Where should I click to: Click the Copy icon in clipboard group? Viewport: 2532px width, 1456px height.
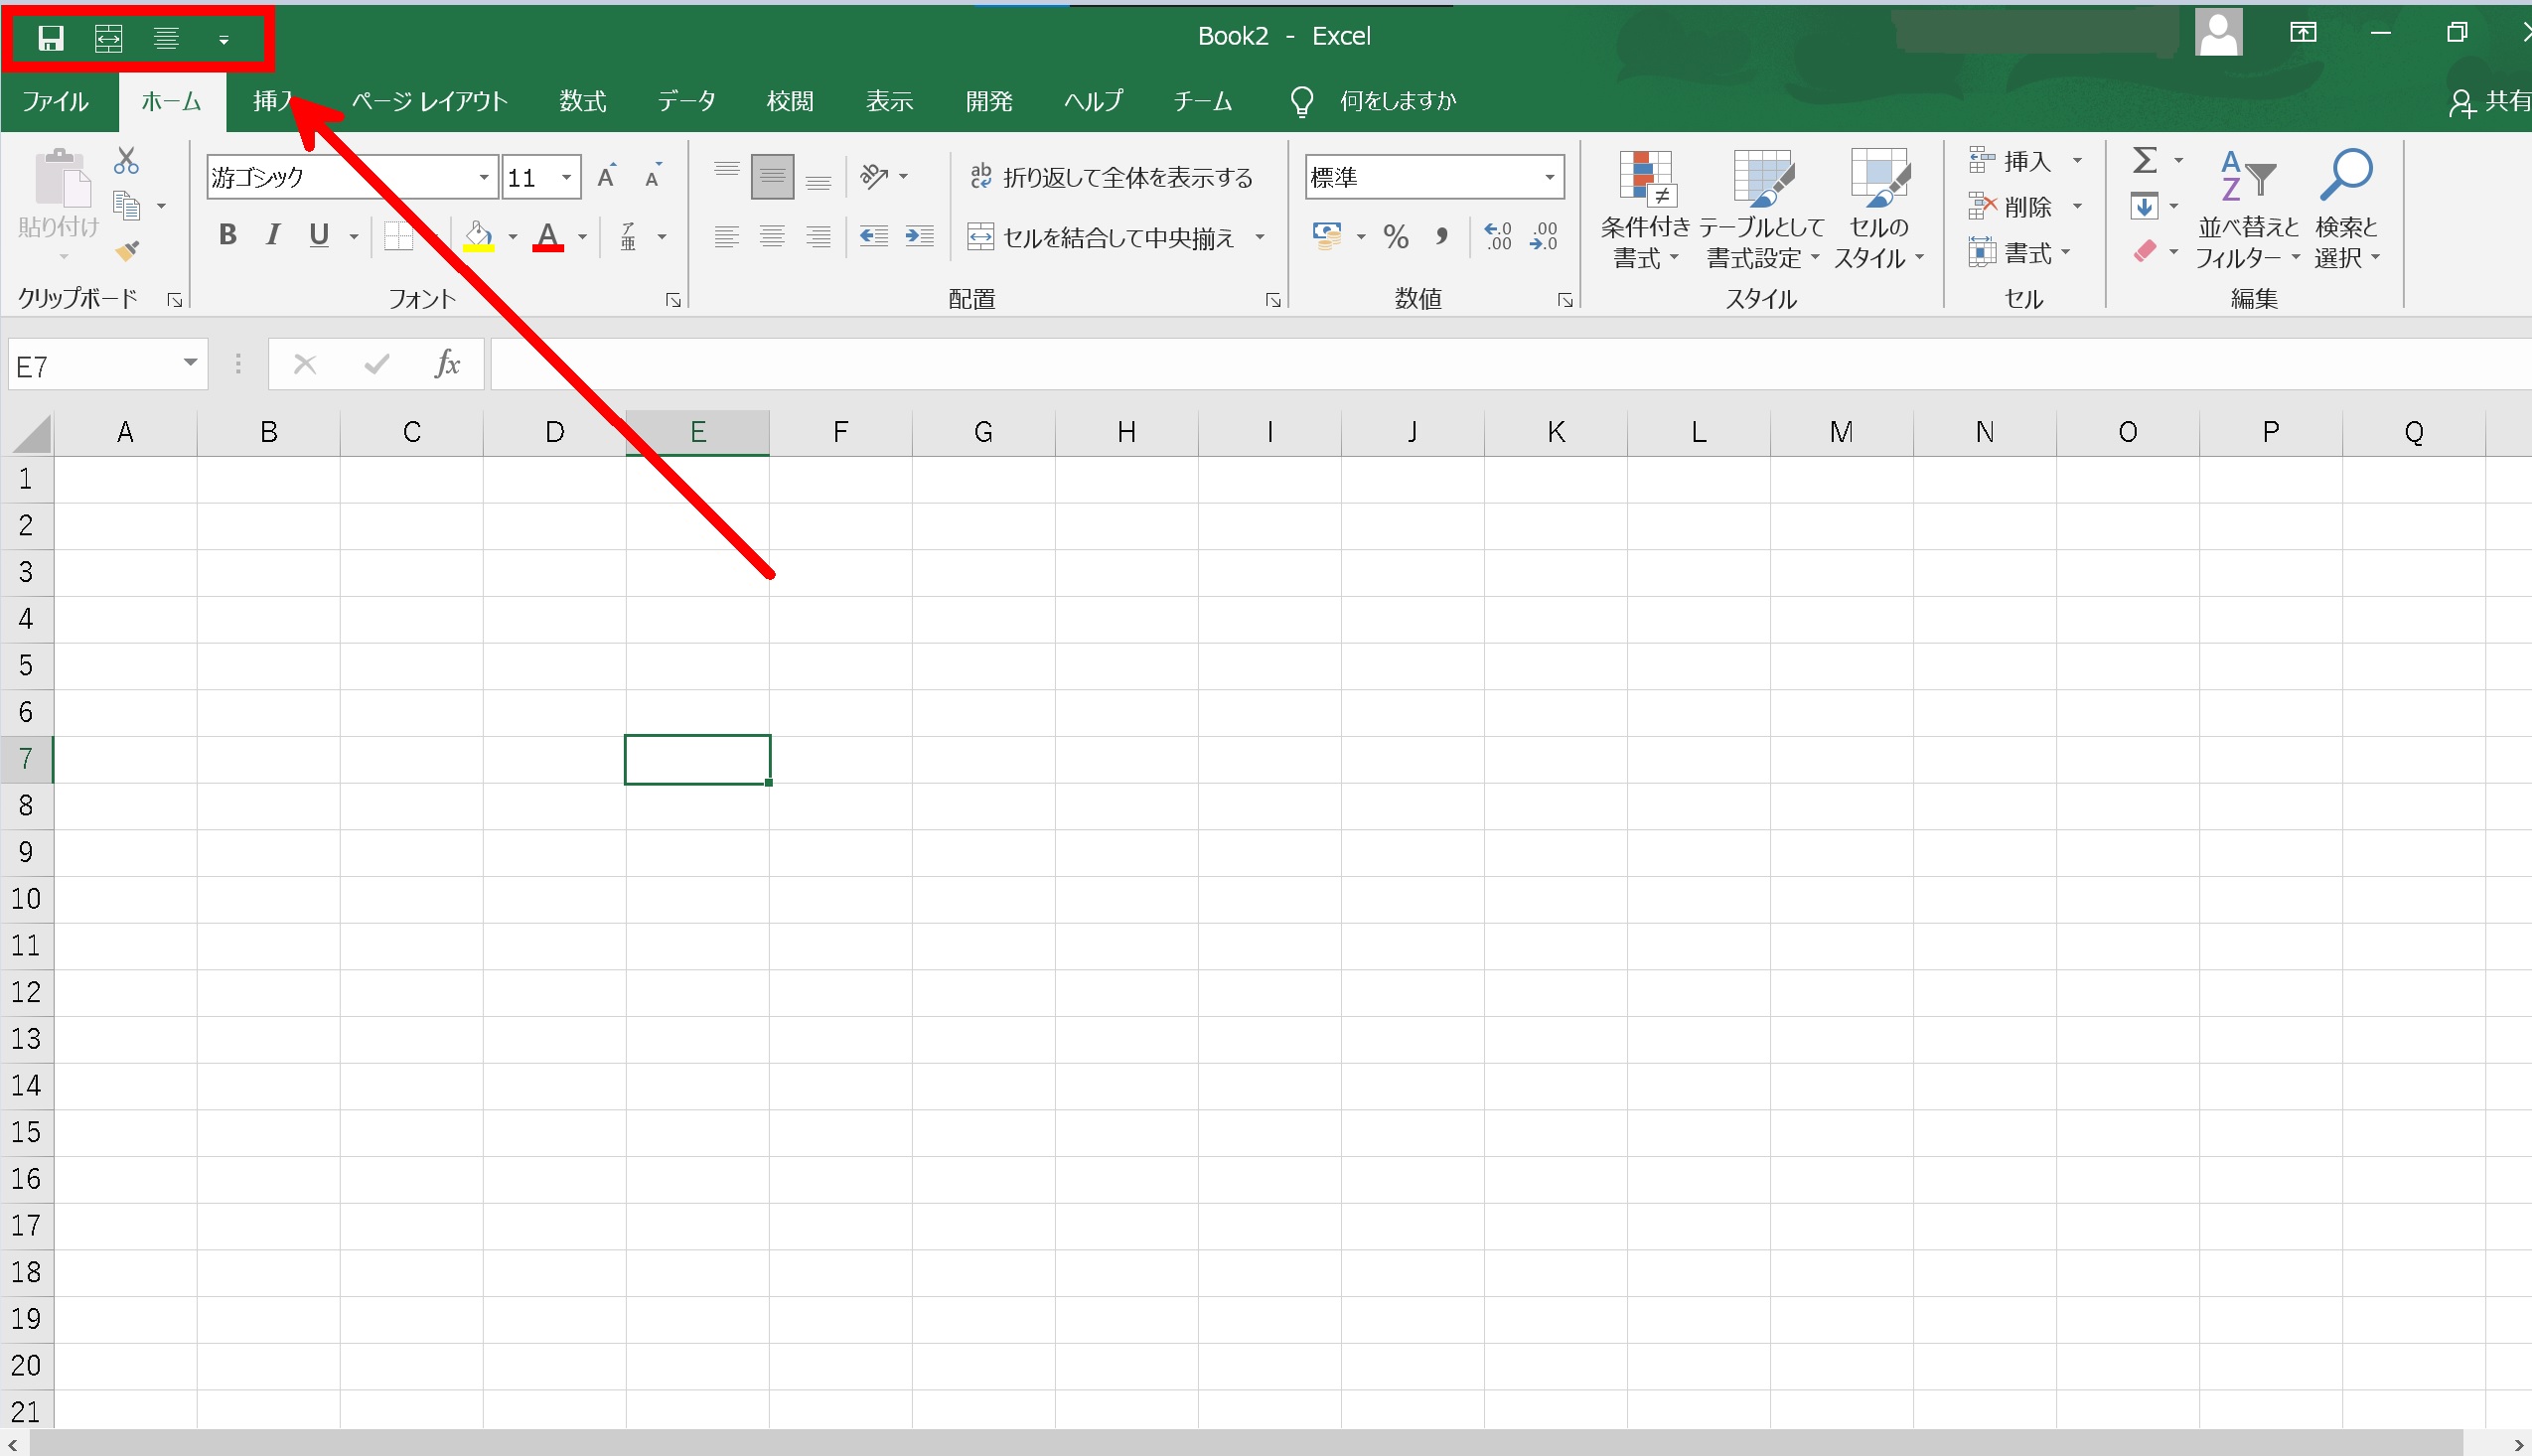[x=127, y=205]
